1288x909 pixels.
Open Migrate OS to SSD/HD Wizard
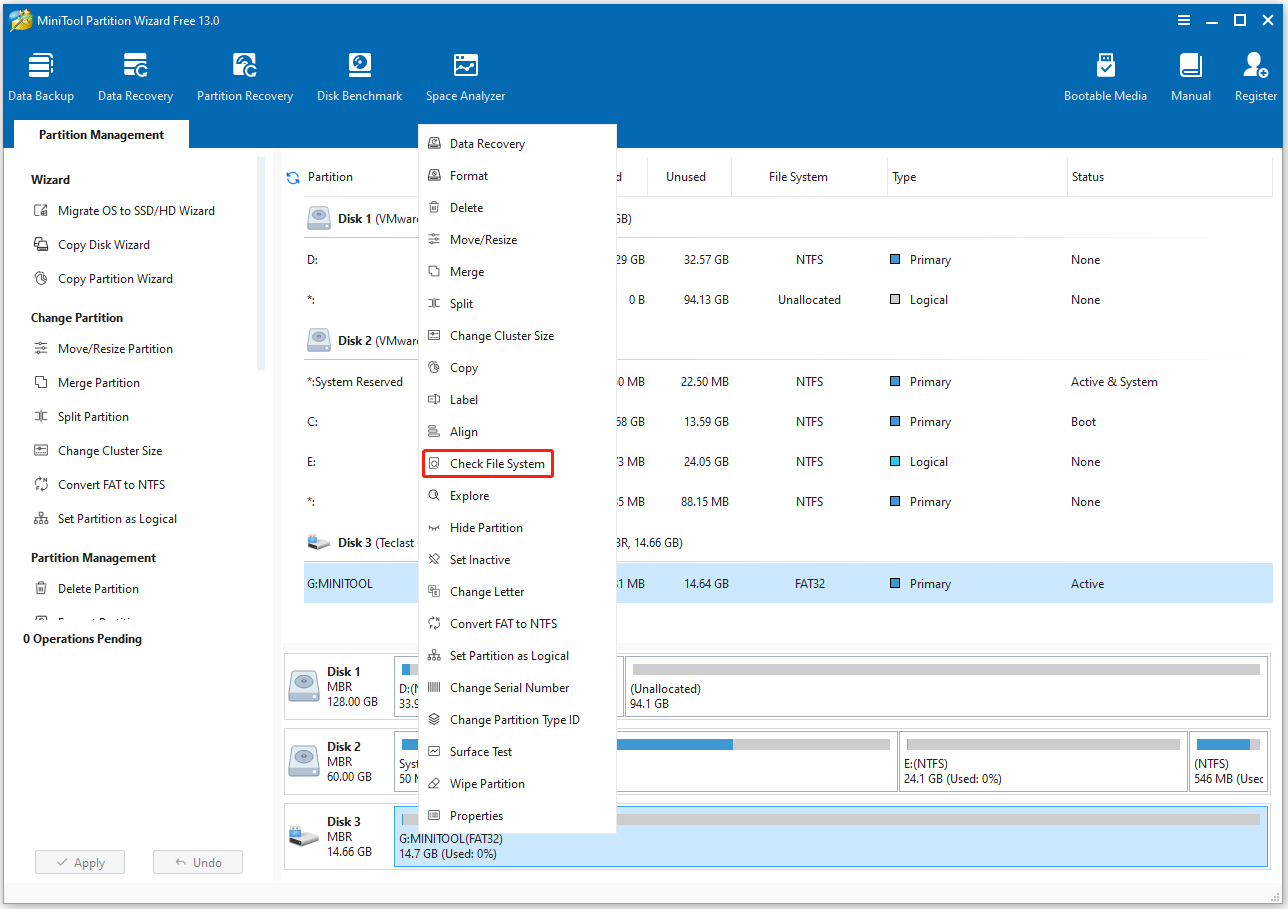tap(135, 211)
